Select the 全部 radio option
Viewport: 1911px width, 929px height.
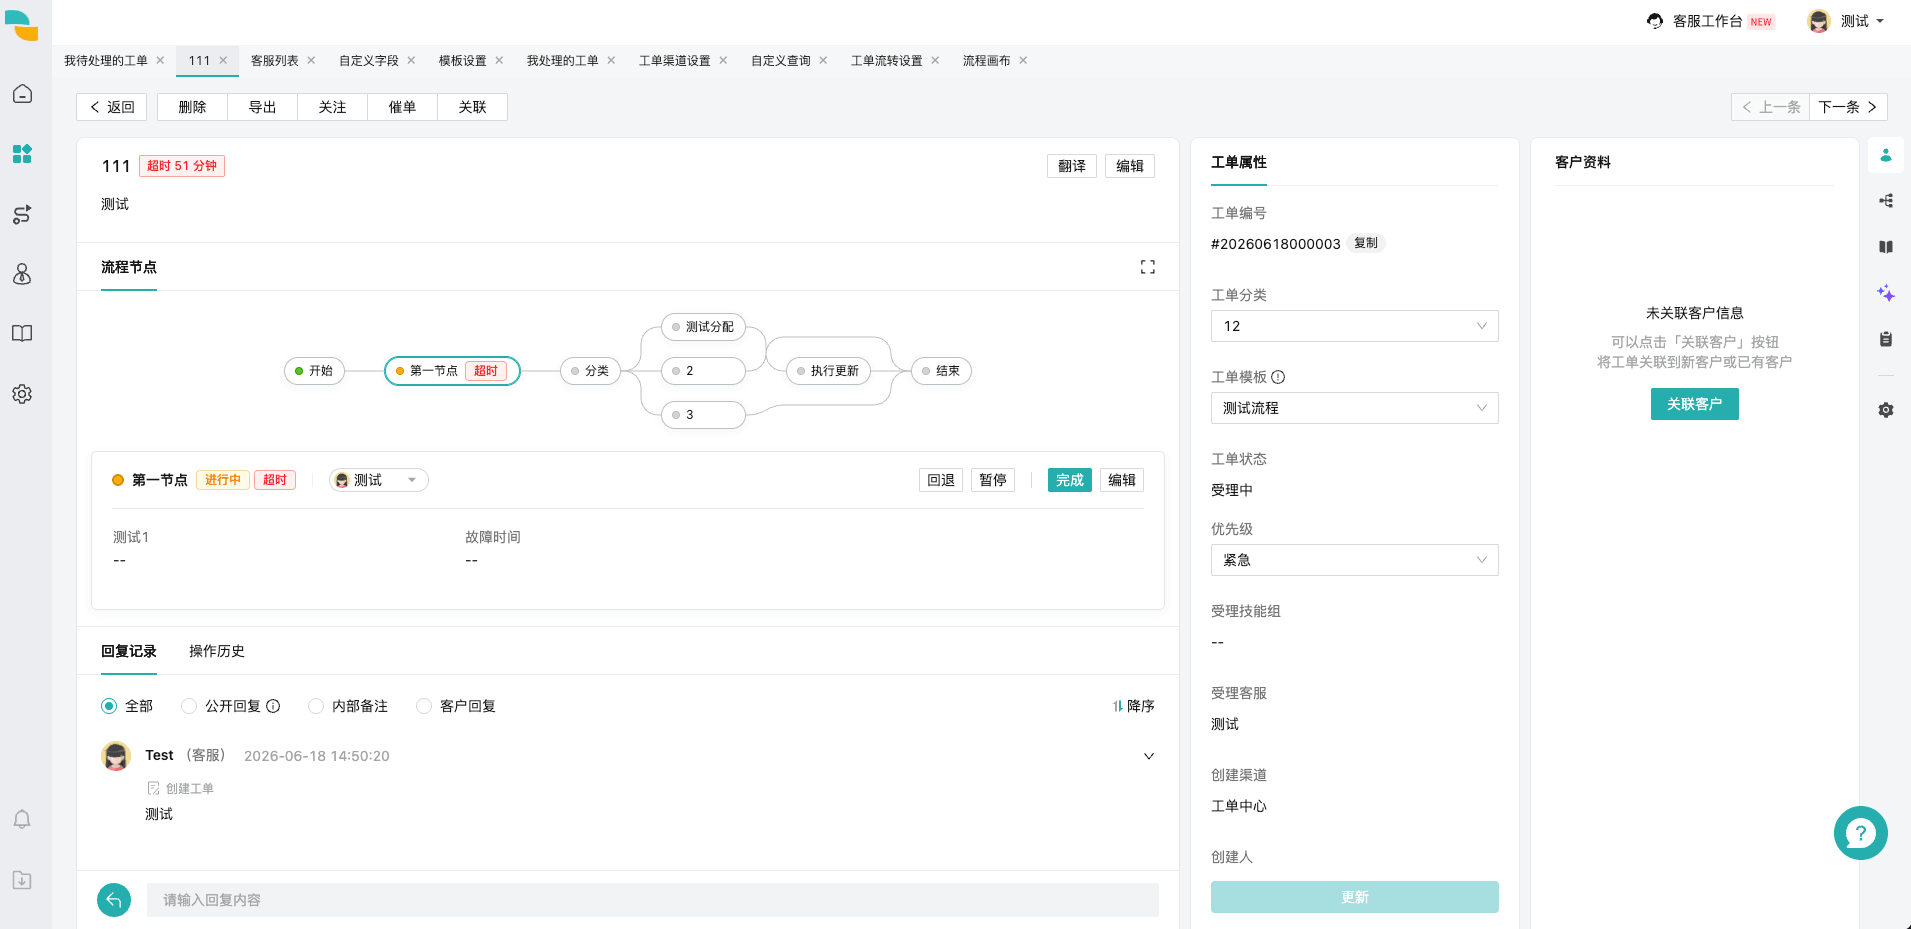click(x=109, y=706)
